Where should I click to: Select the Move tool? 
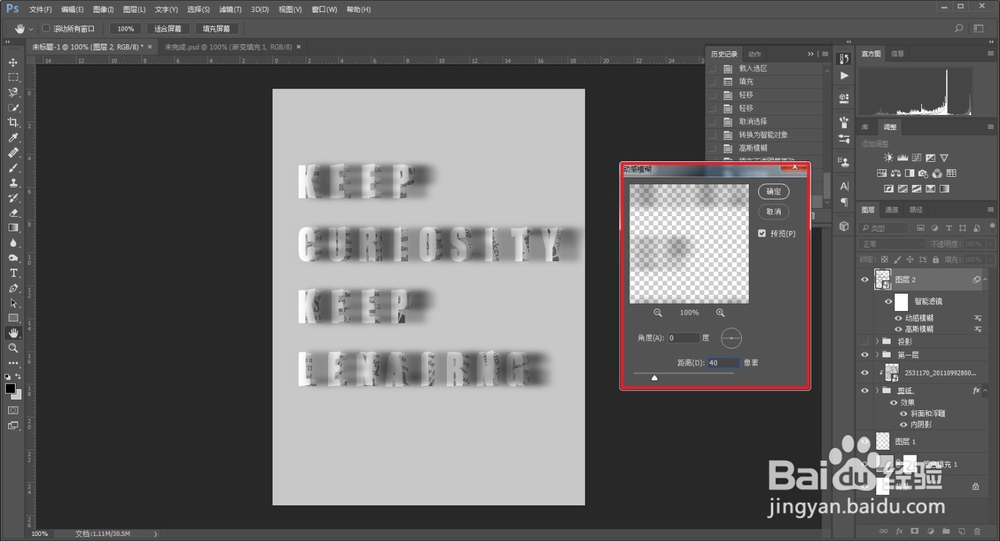point(13,62)
